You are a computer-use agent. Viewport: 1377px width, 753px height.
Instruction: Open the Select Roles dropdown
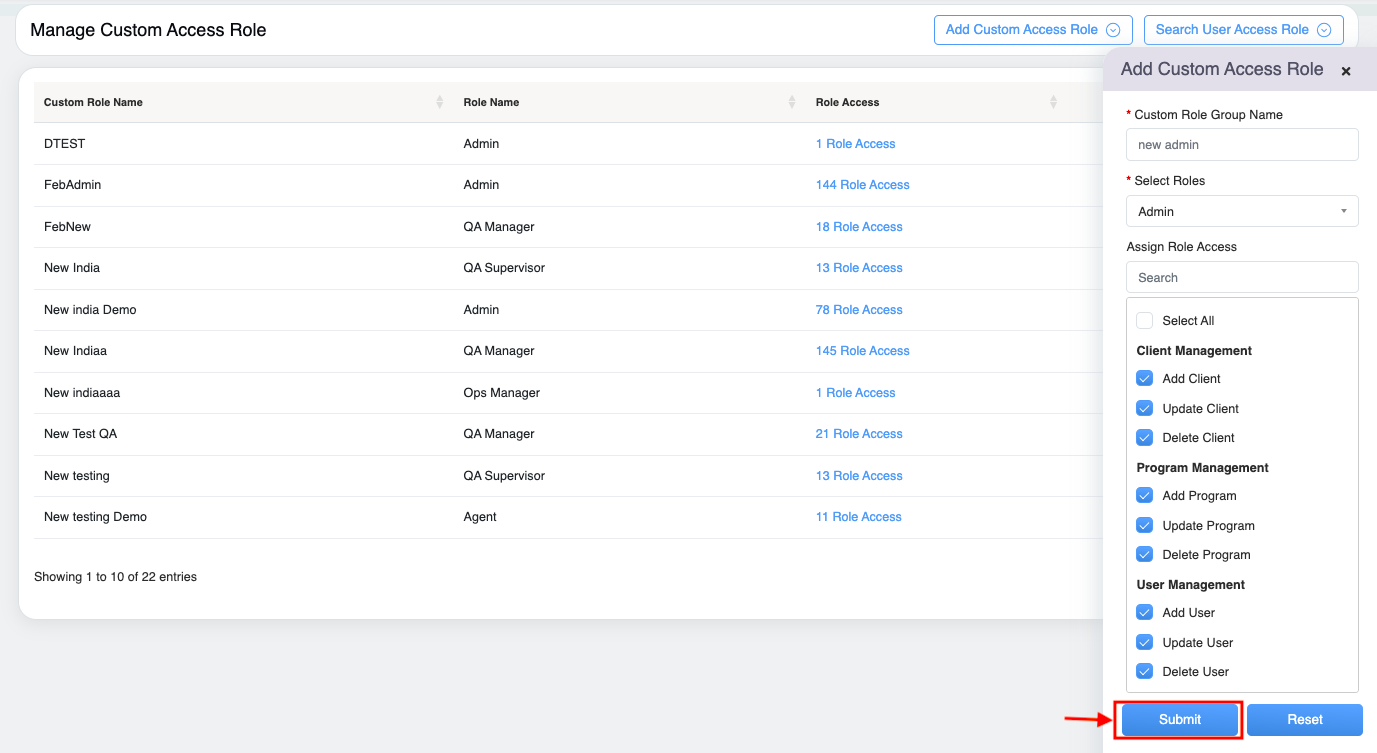click(x=1241, y=211)
